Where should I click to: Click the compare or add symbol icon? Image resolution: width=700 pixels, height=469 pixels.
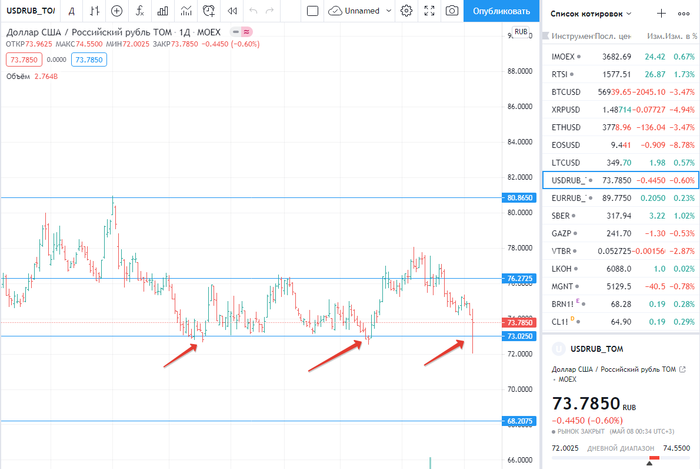click(x=117, y=11)
